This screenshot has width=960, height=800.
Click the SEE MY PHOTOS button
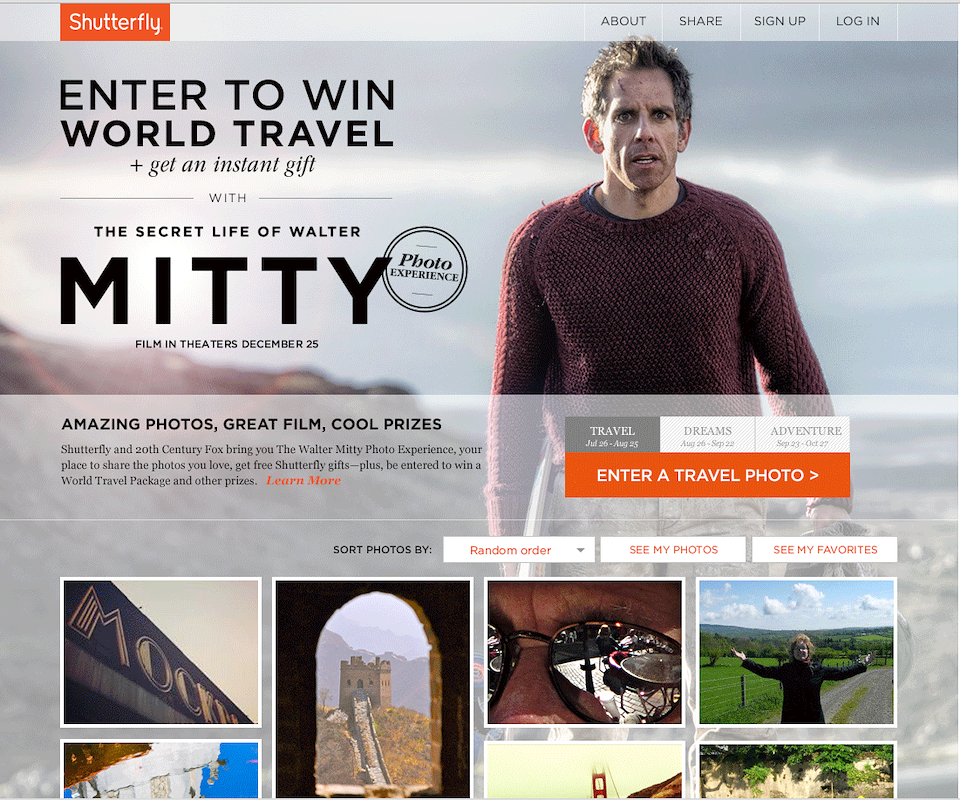pos(673,550)
